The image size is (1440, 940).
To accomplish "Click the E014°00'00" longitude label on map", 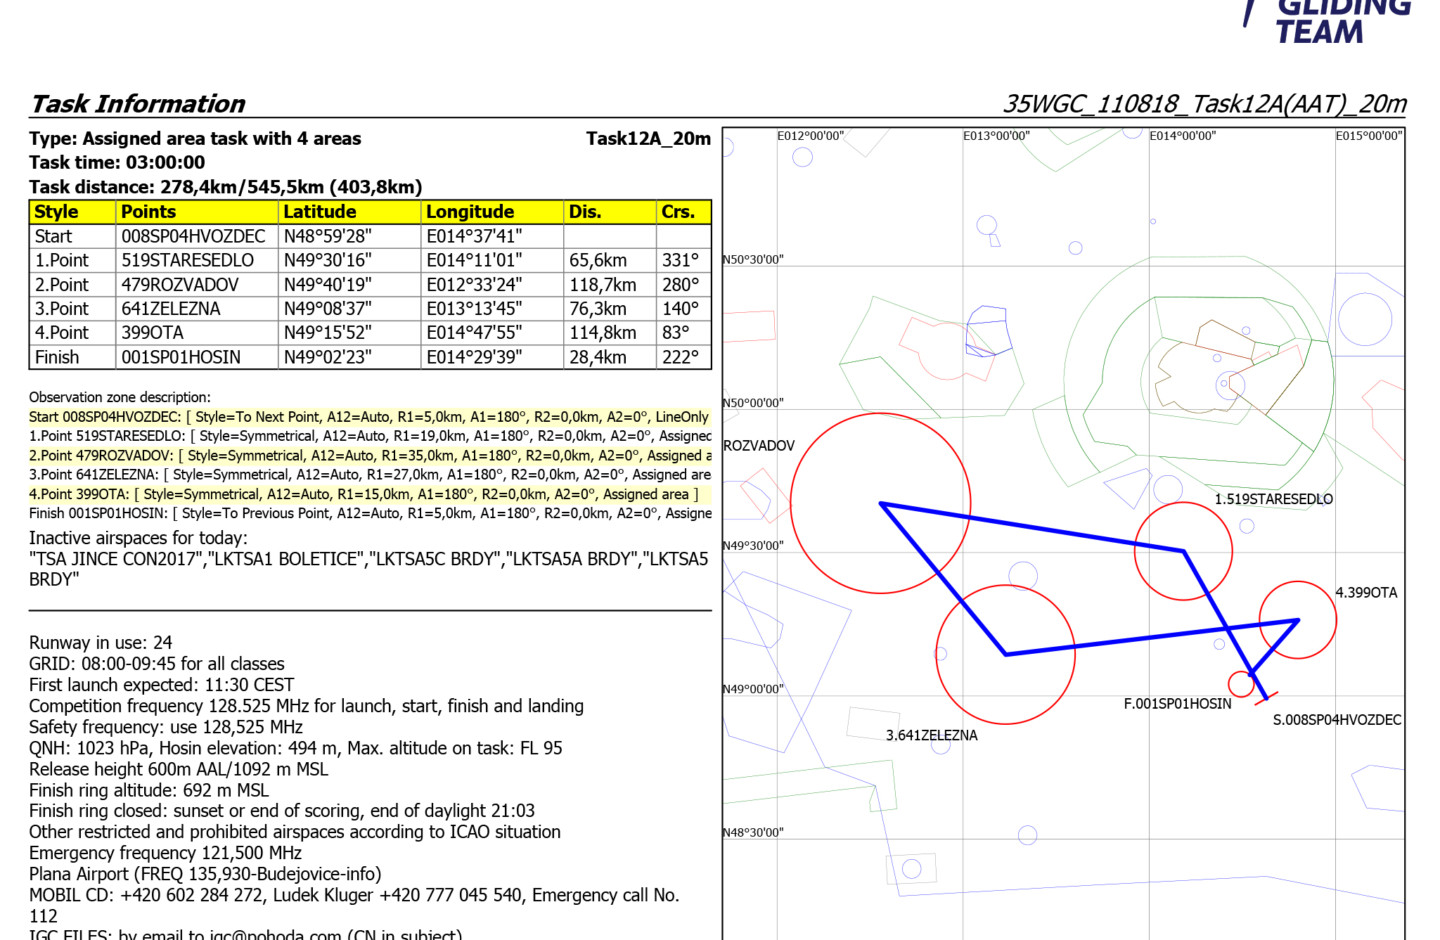I will [1182, 136].
